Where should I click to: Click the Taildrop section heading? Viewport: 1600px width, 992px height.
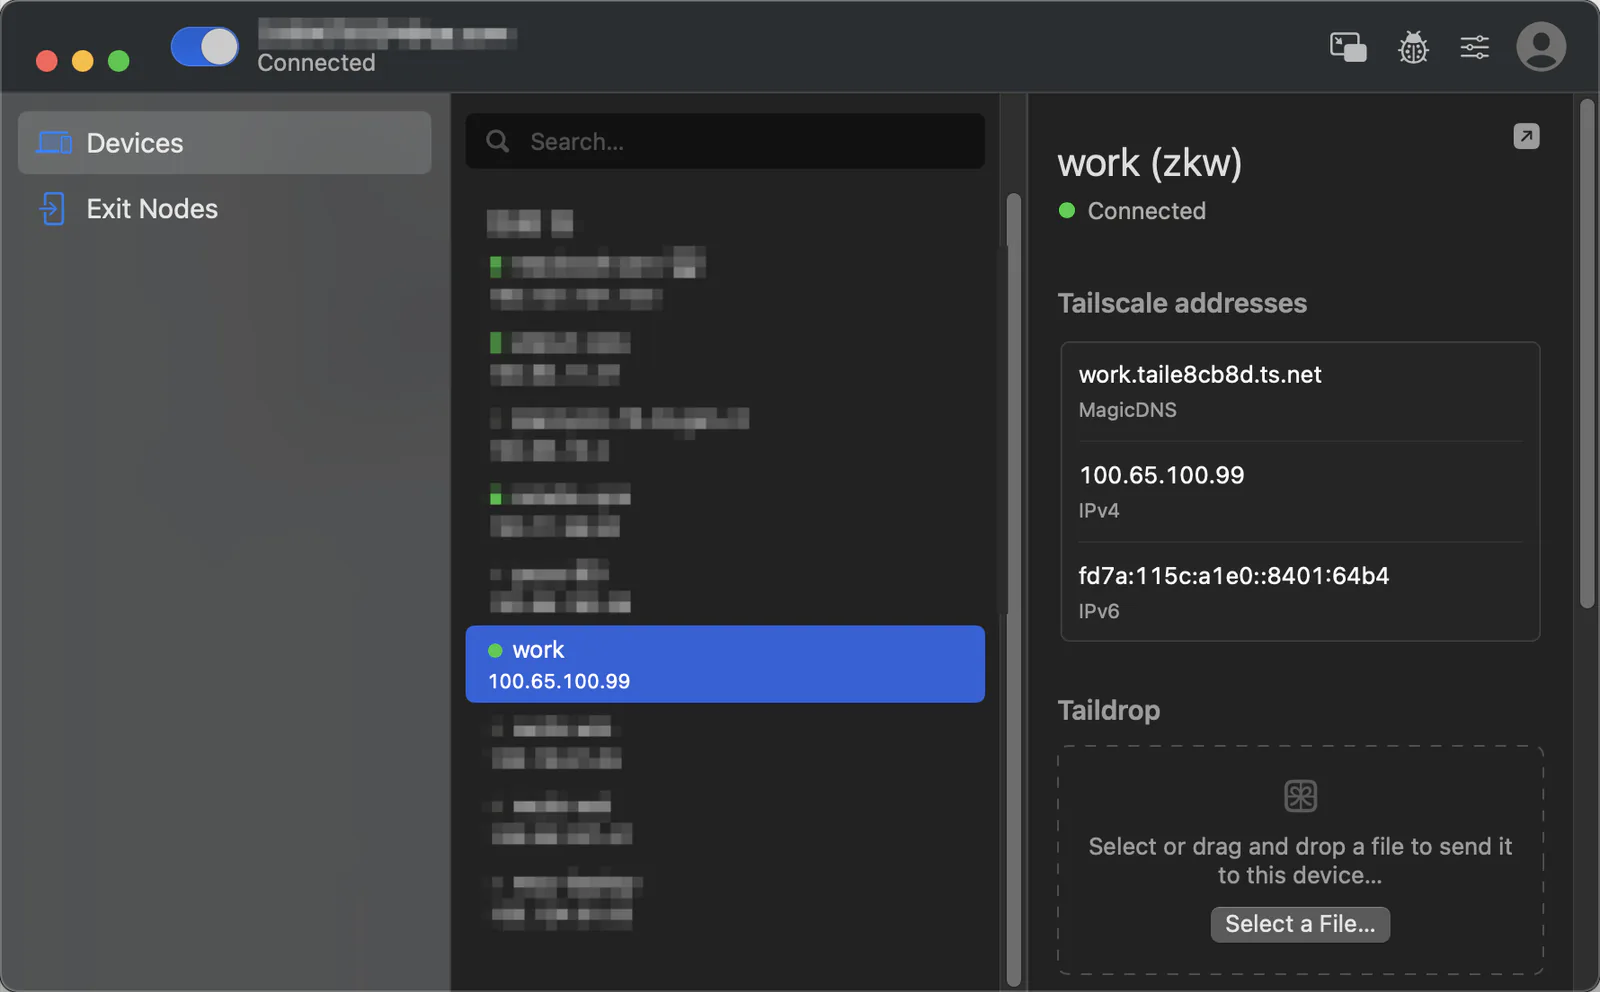[x=1109, y=710]
